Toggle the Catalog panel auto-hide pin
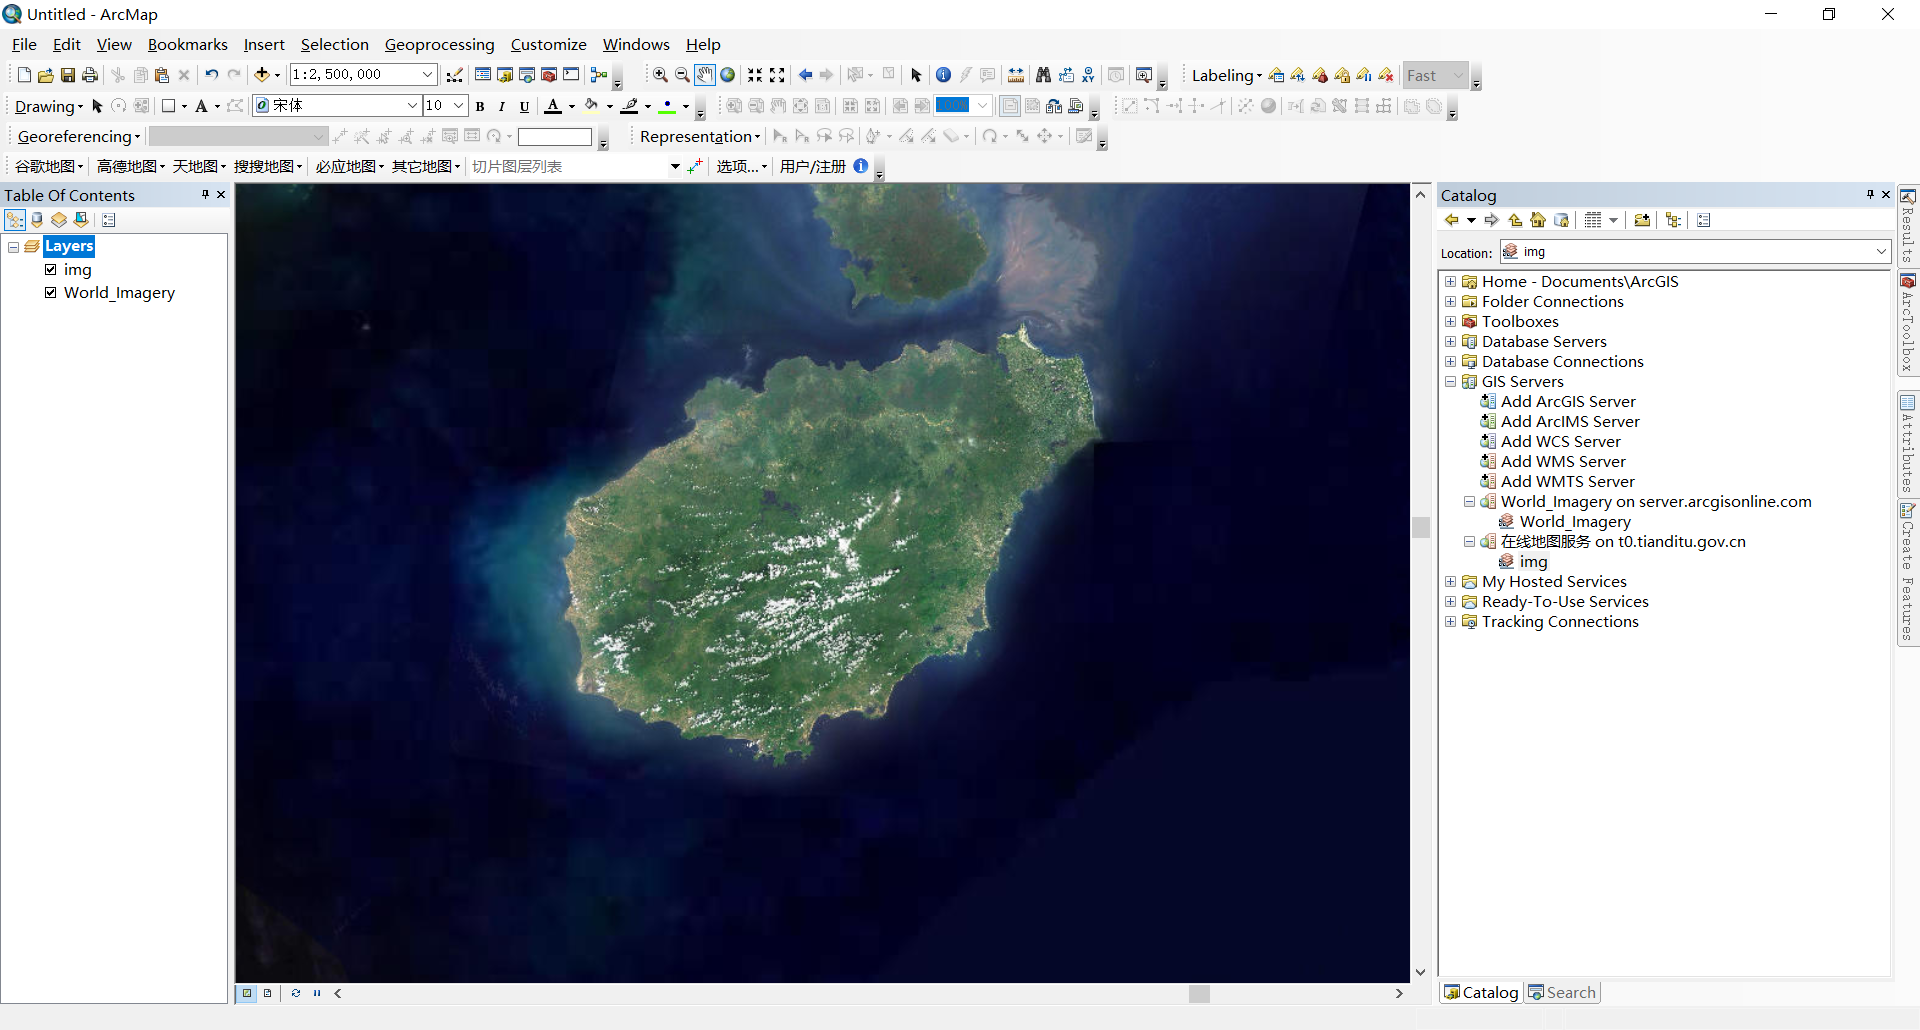 click(x=1869, y=195)
